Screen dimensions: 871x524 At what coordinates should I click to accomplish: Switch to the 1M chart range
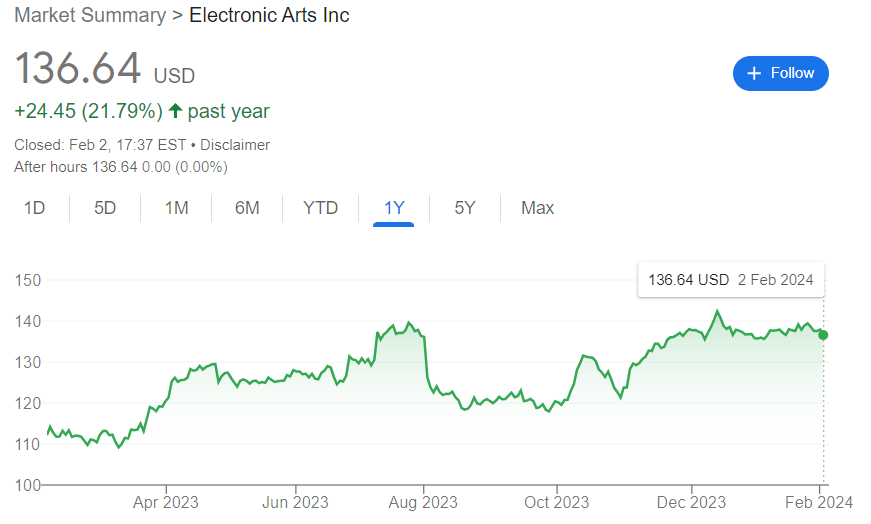176,208
